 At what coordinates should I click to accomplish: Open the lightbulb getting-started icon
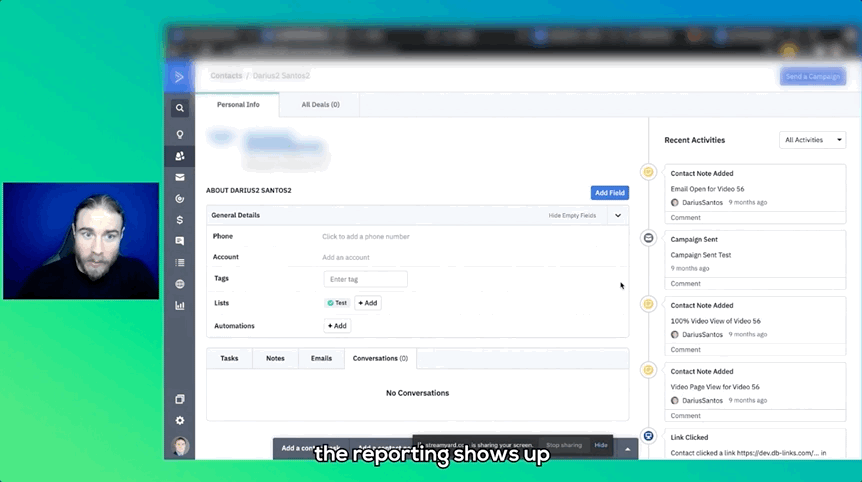point(180,135)
